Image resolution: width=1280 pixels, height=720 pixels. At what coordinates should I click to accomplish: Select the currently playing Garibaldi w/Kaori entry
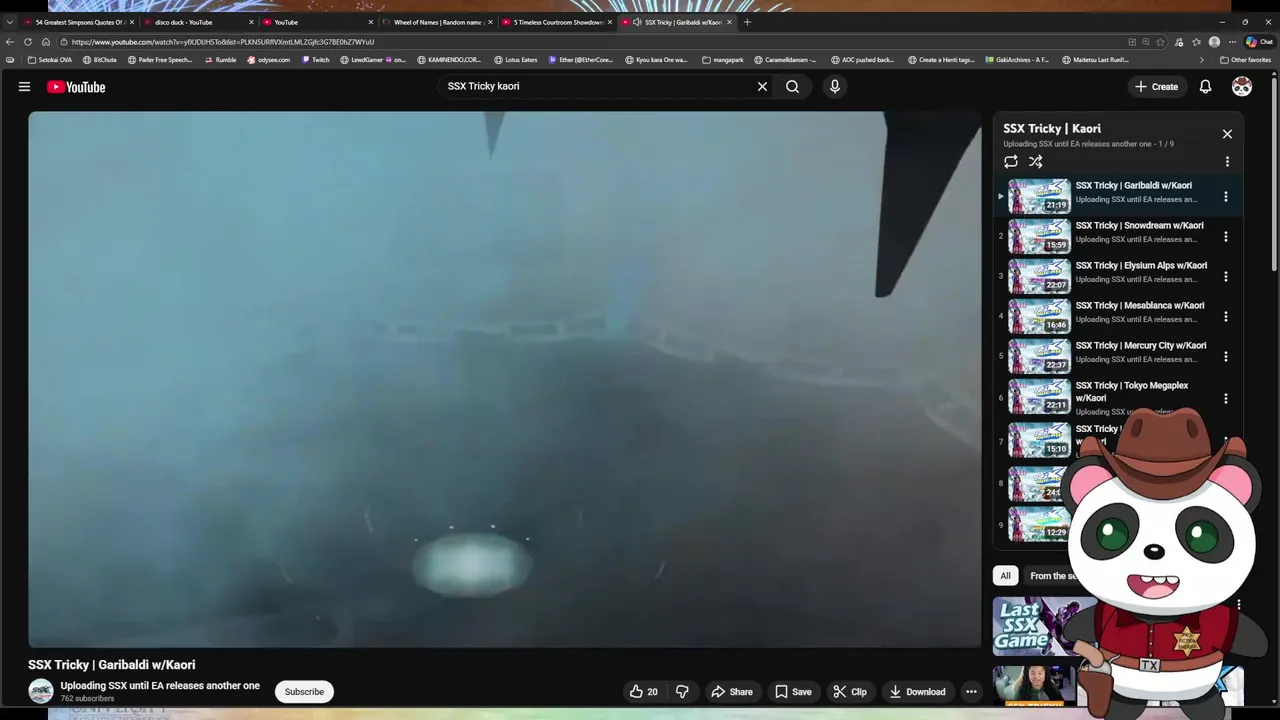click(1118, 197)
